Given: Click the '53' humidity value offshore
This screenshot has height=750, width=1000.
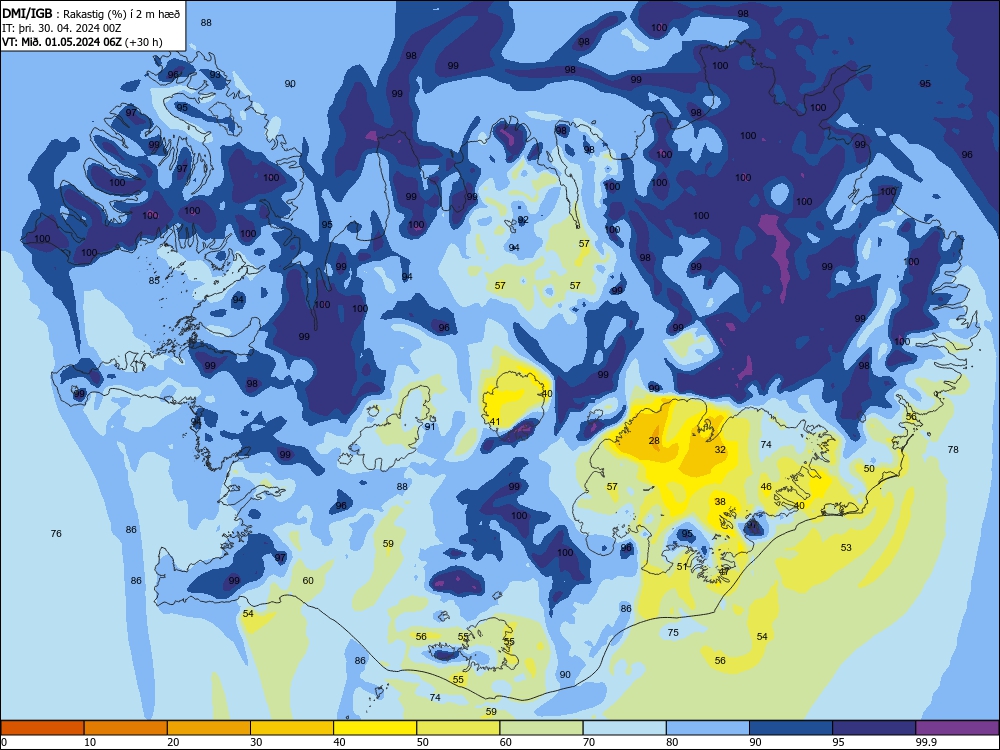Looking at the screenshot, I should [846, 548].
